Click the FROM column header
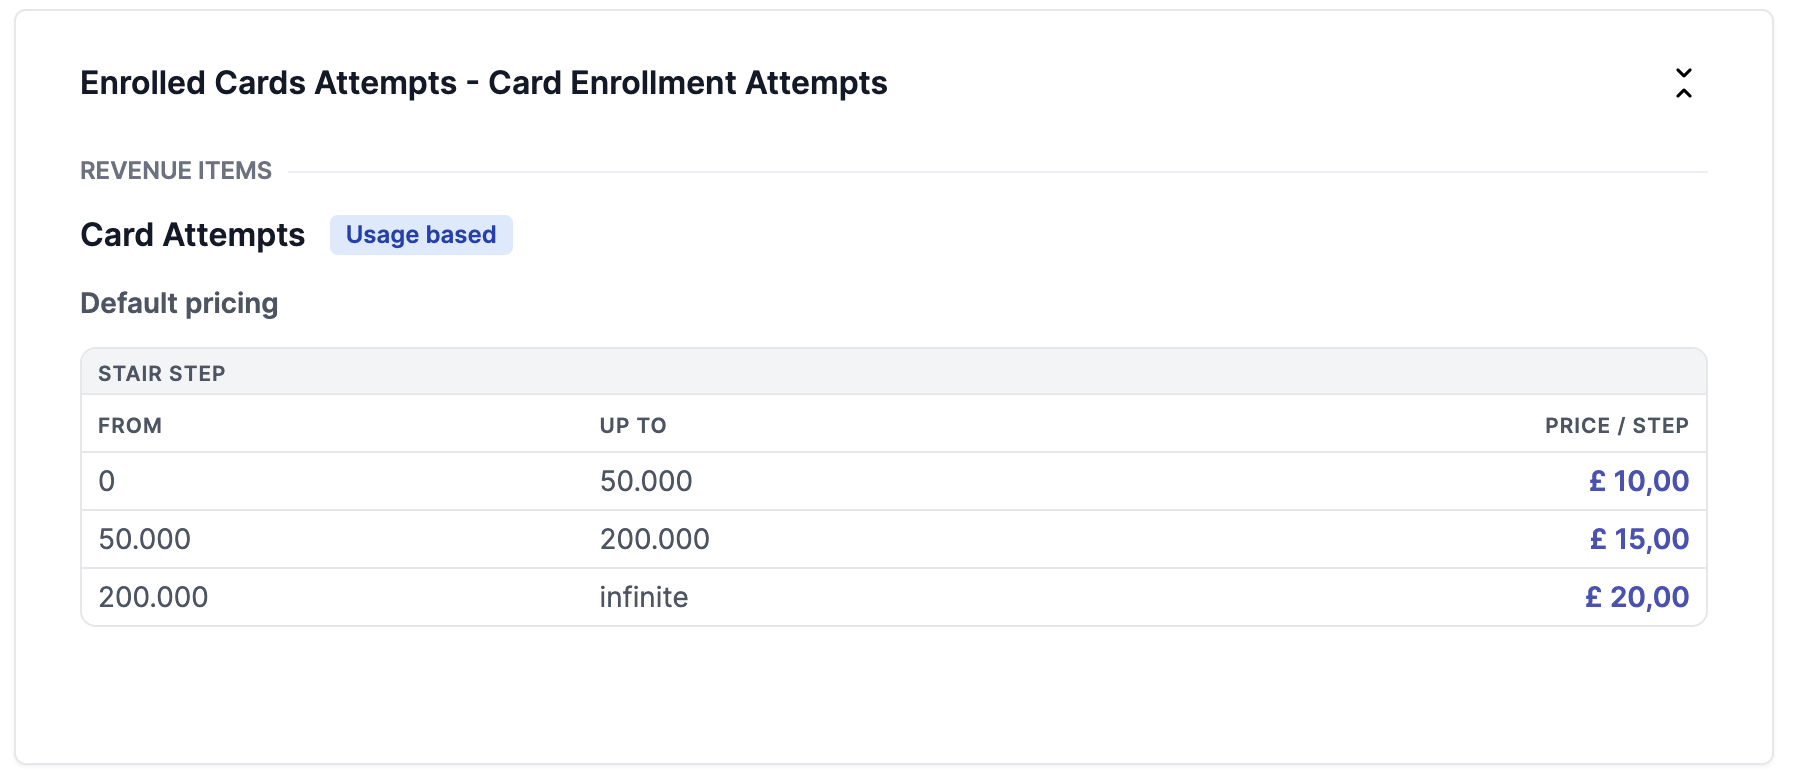This screenshot has width=1798, height=782. click(130, 425)
